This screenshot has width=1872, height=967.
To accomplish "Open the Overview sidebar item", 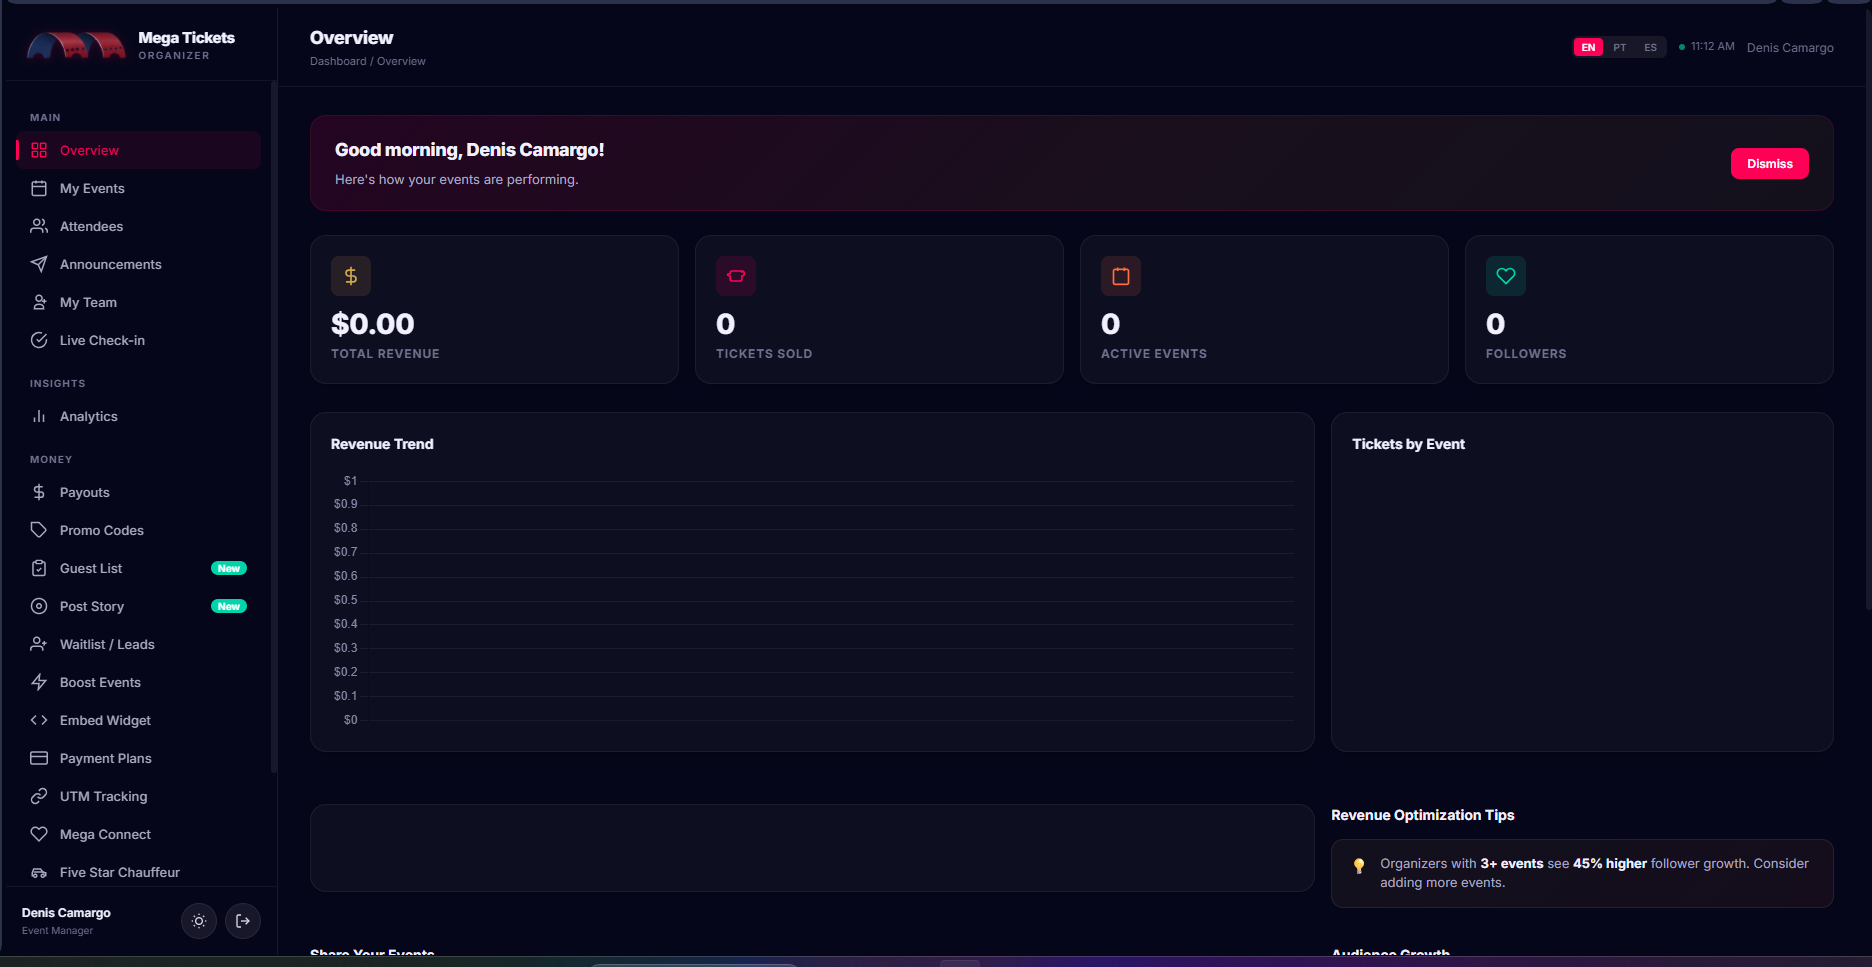I will (138, 150).
